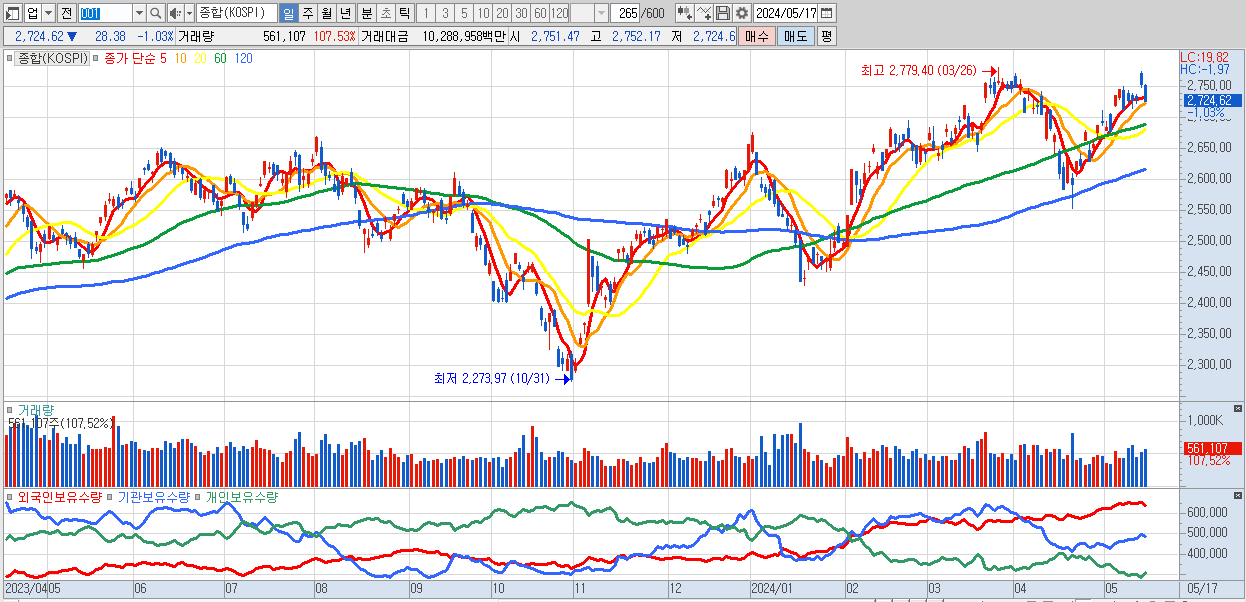The width and height of the screenshot is (1246, 602).
Task: Click the 2024/01 label on date axis
Action: click(x=771, y=589)
